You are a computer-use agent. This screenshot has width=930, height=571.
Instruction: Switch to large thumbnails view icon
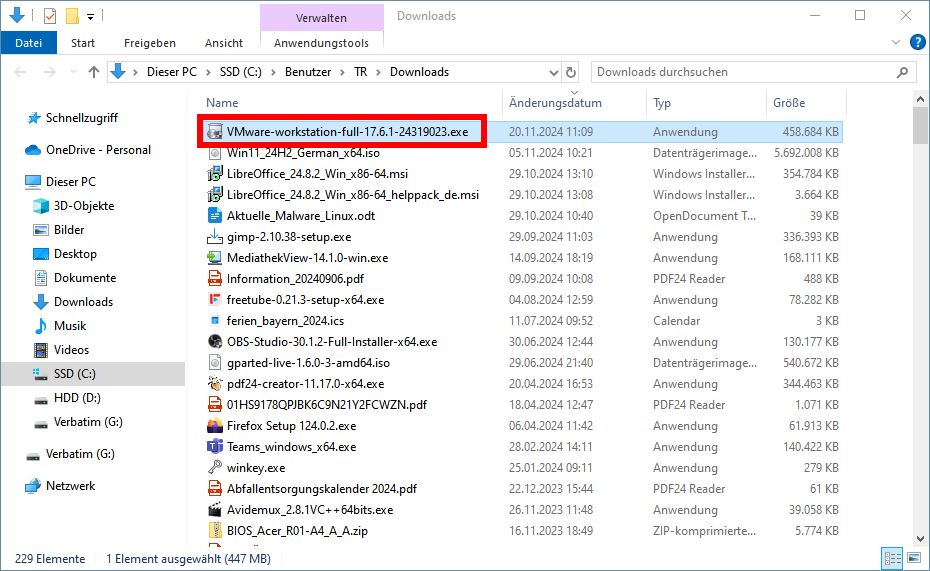[x=914, y=559]
